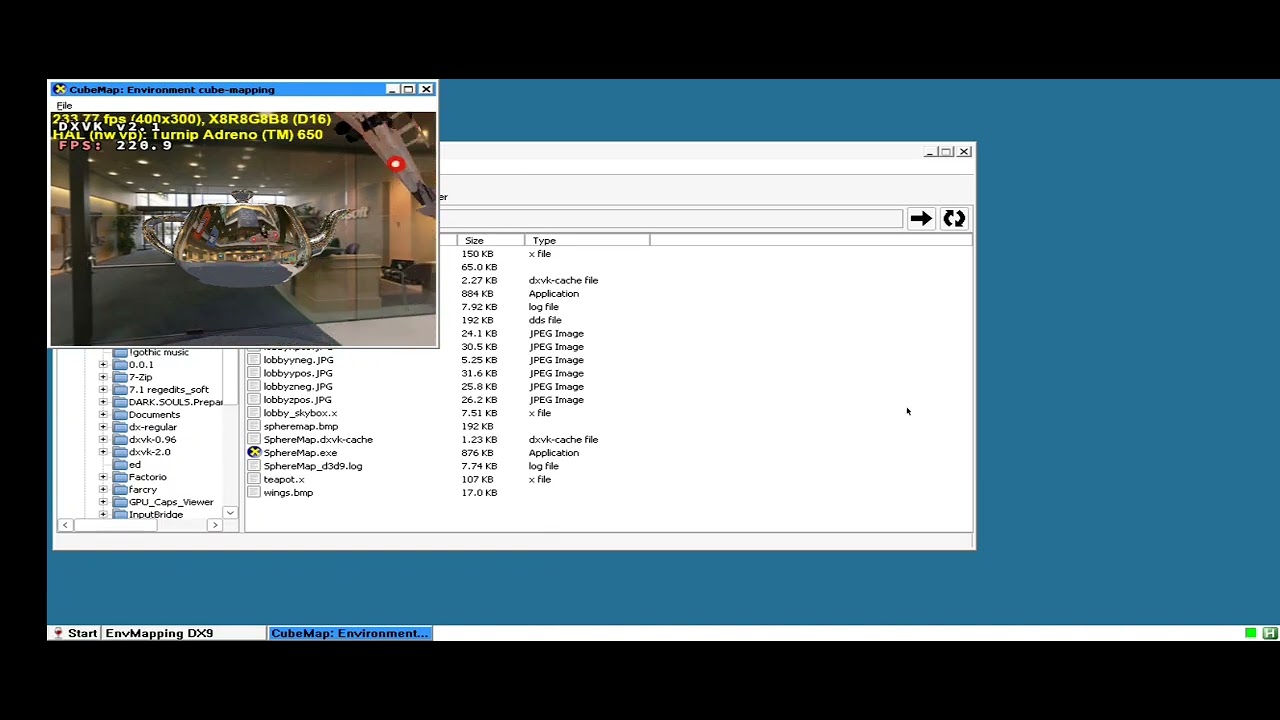Click the Go arrow button in file explorer
Screen dimensions: 1280x720
coord(921,218)
